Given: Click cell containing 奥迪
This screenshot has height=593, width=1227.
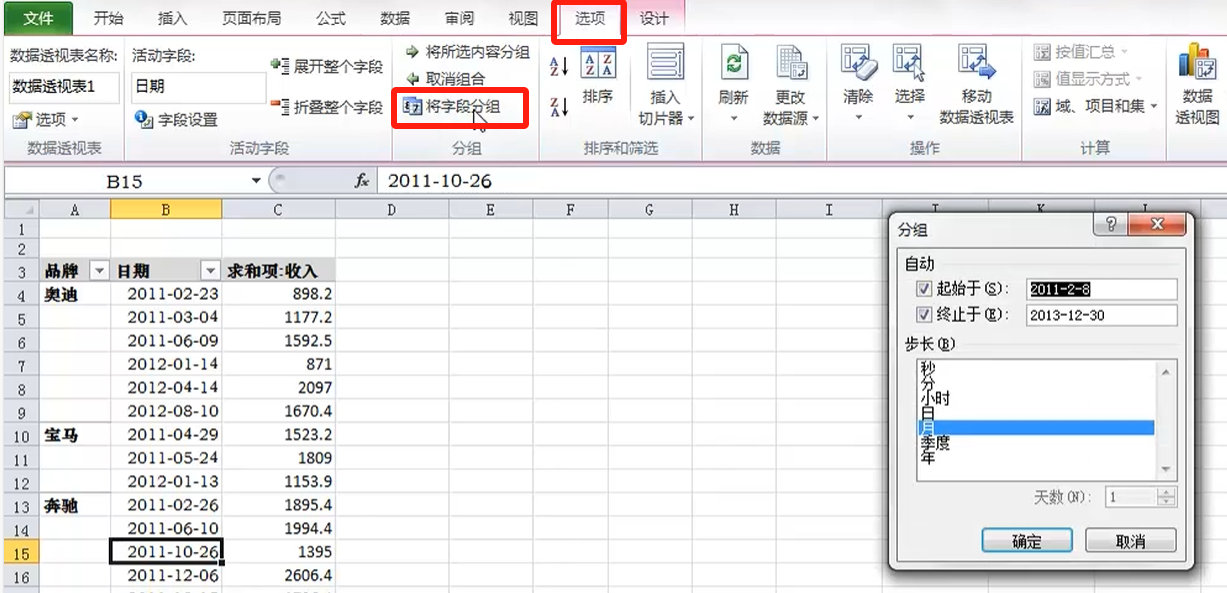Looking at the screenshot, I should click(75, 295).
